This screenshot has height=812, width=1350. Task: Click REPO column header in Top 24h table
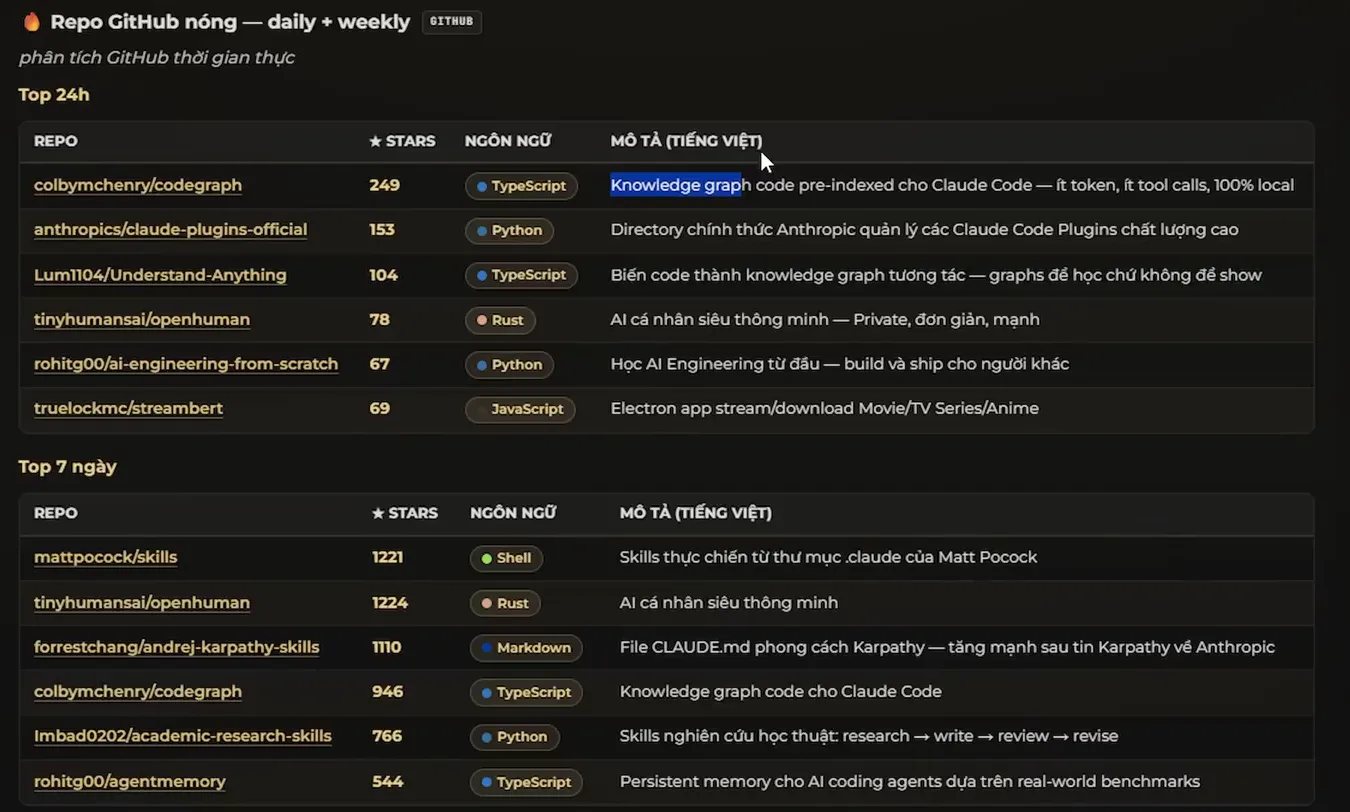56,141
